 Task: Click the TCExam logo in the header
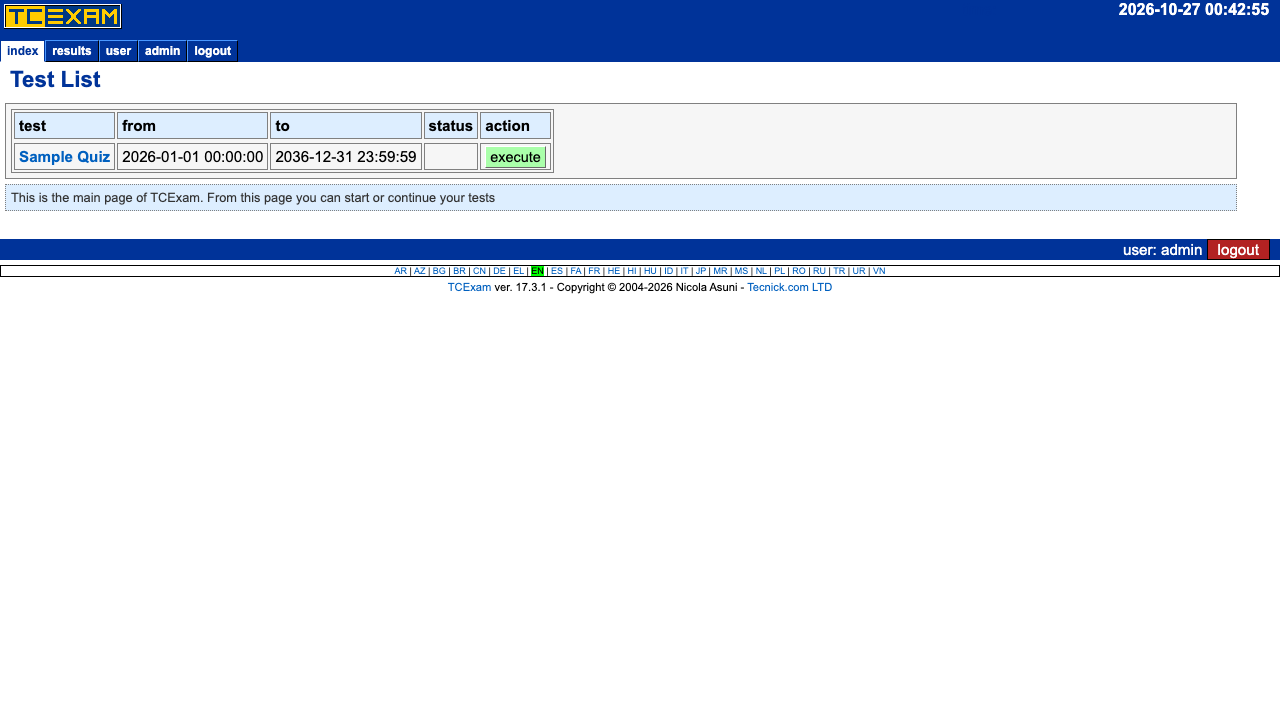pyautogui.click(x=63, y=16)
